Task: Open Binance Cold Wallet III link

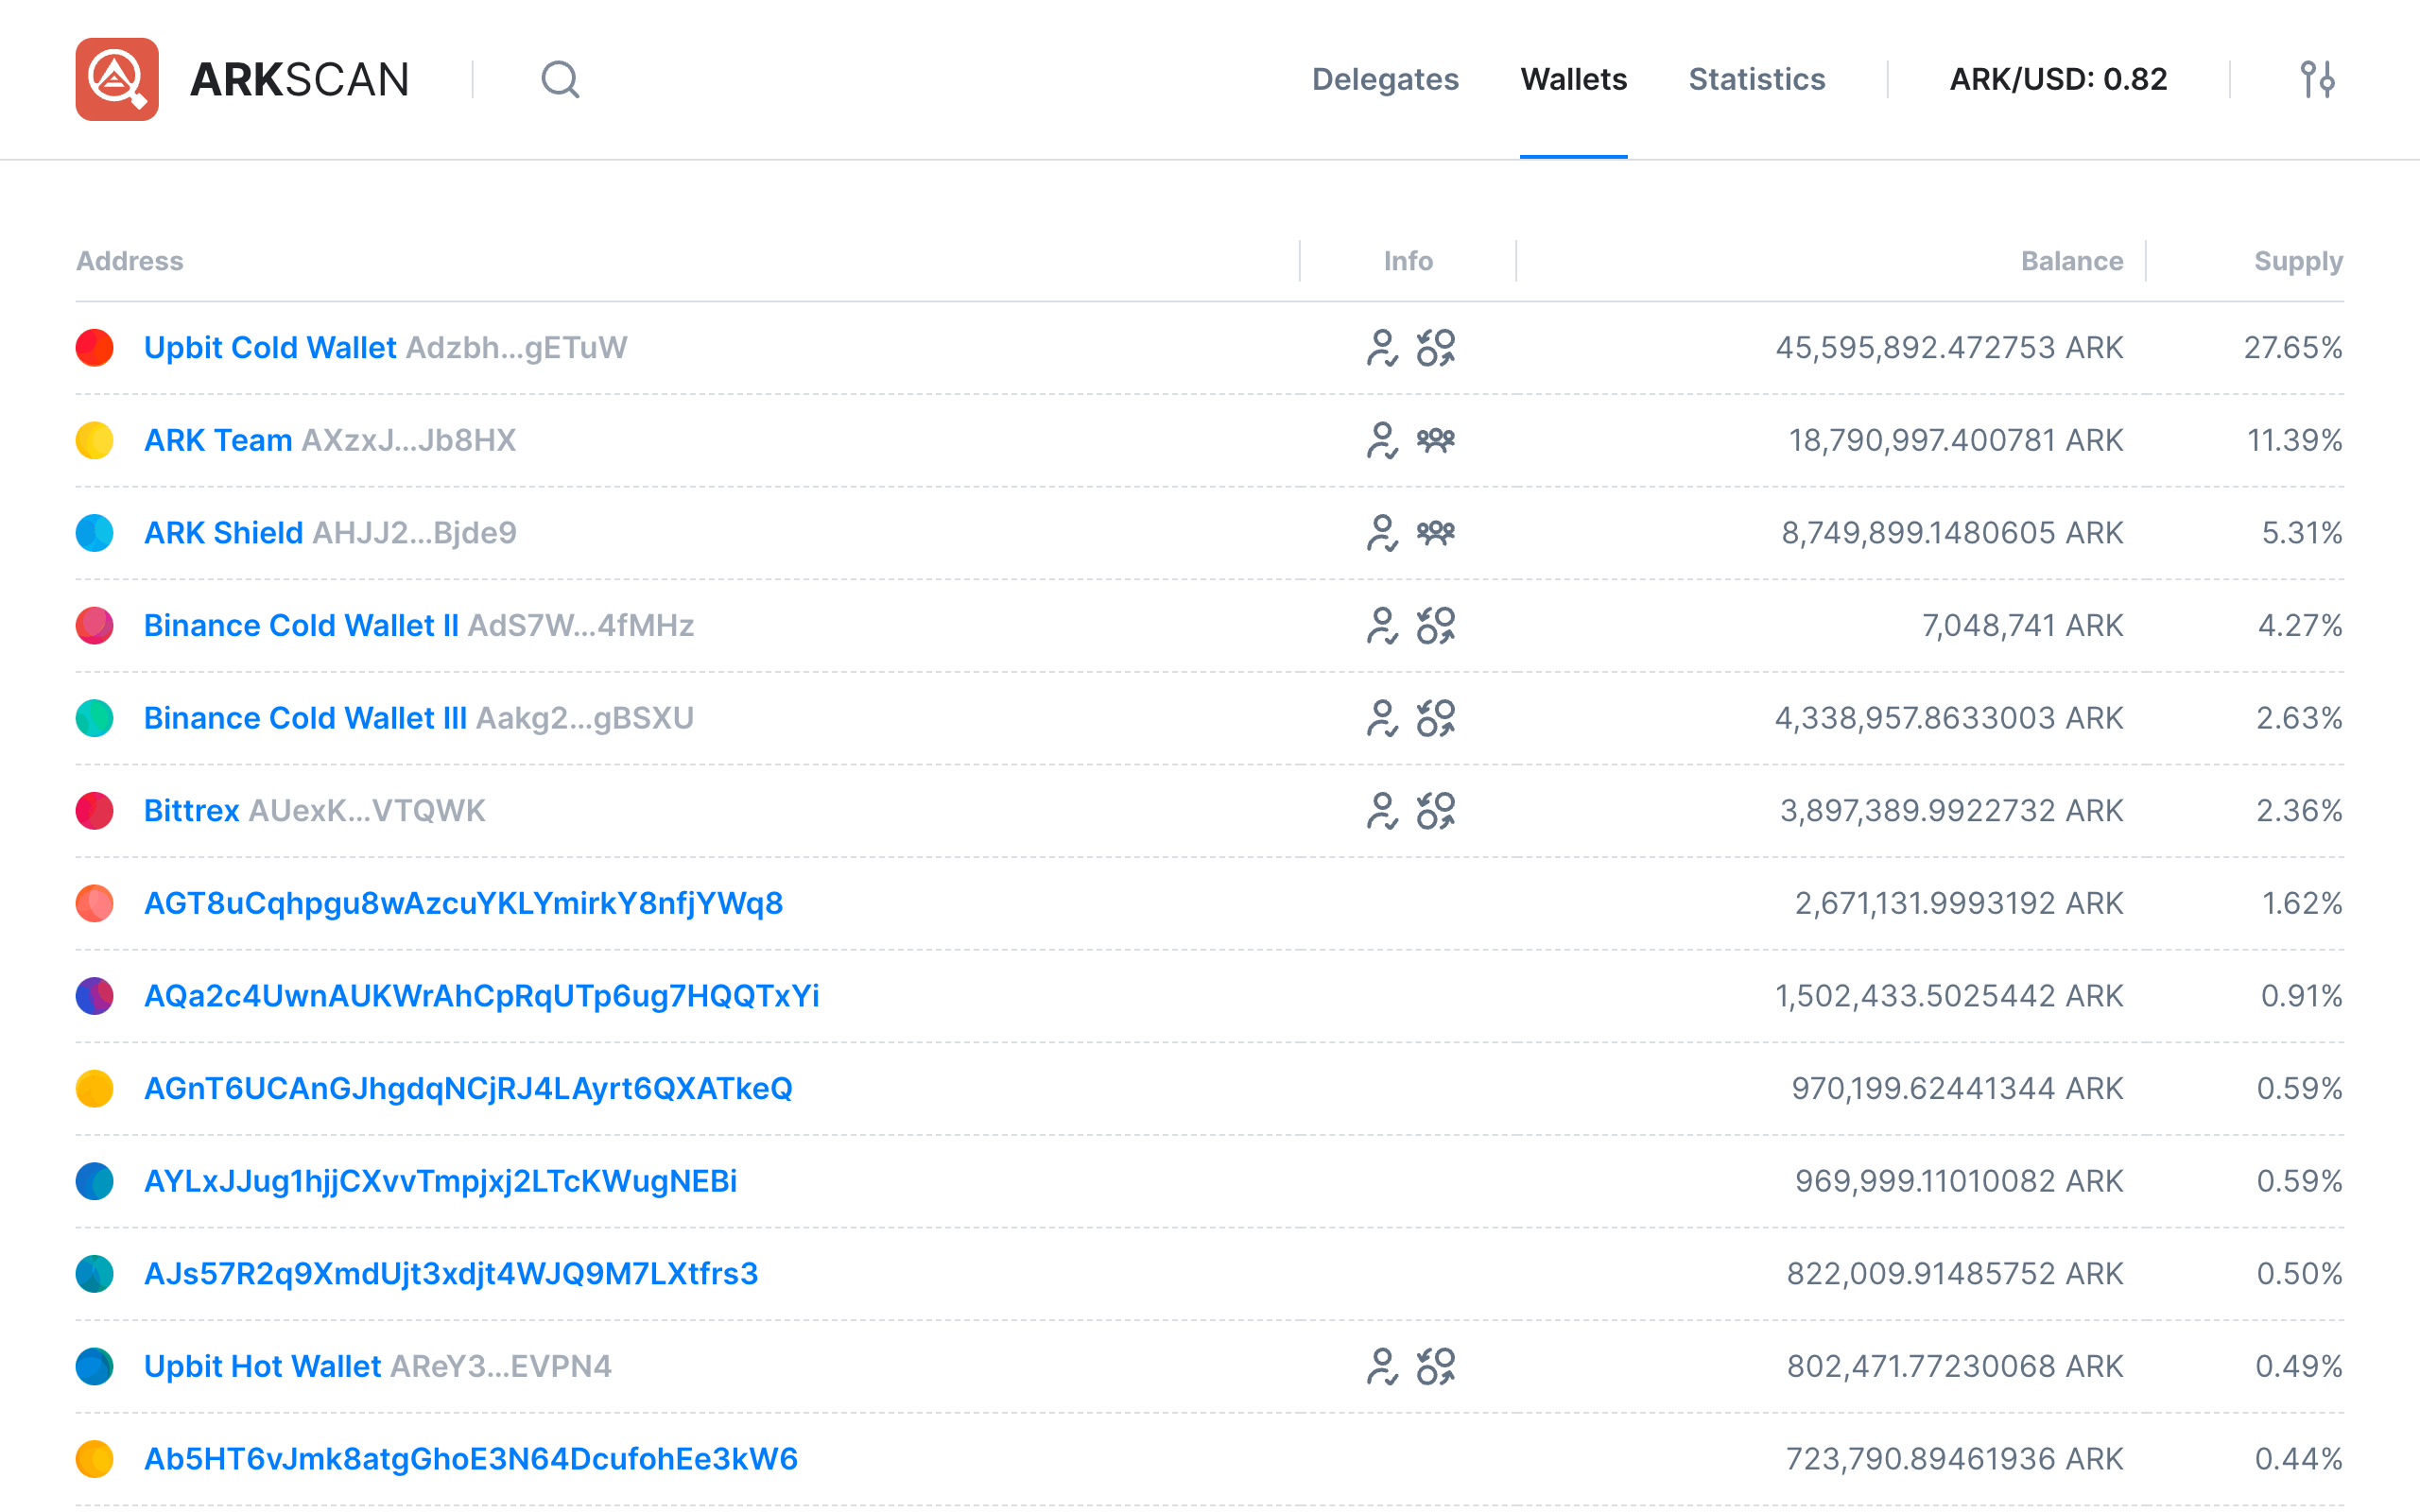Action: [x=305, y=718]
